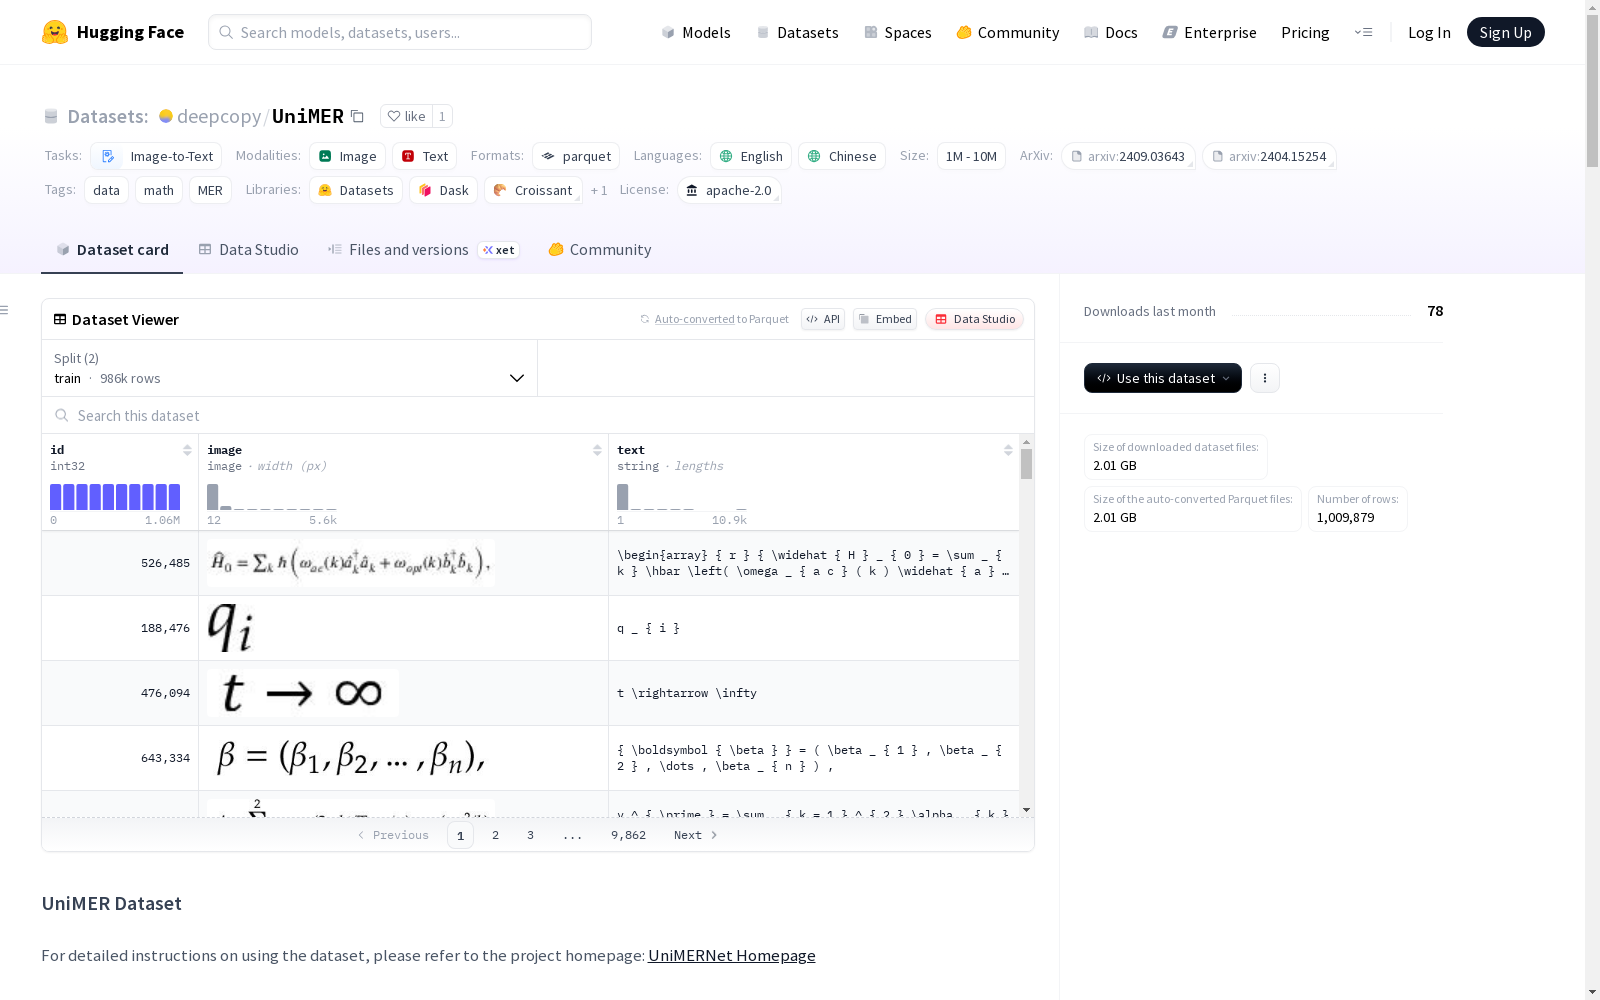Open the Croissant library tag
This screenshot has width=1600, height=1000.
tap(533, 190)
